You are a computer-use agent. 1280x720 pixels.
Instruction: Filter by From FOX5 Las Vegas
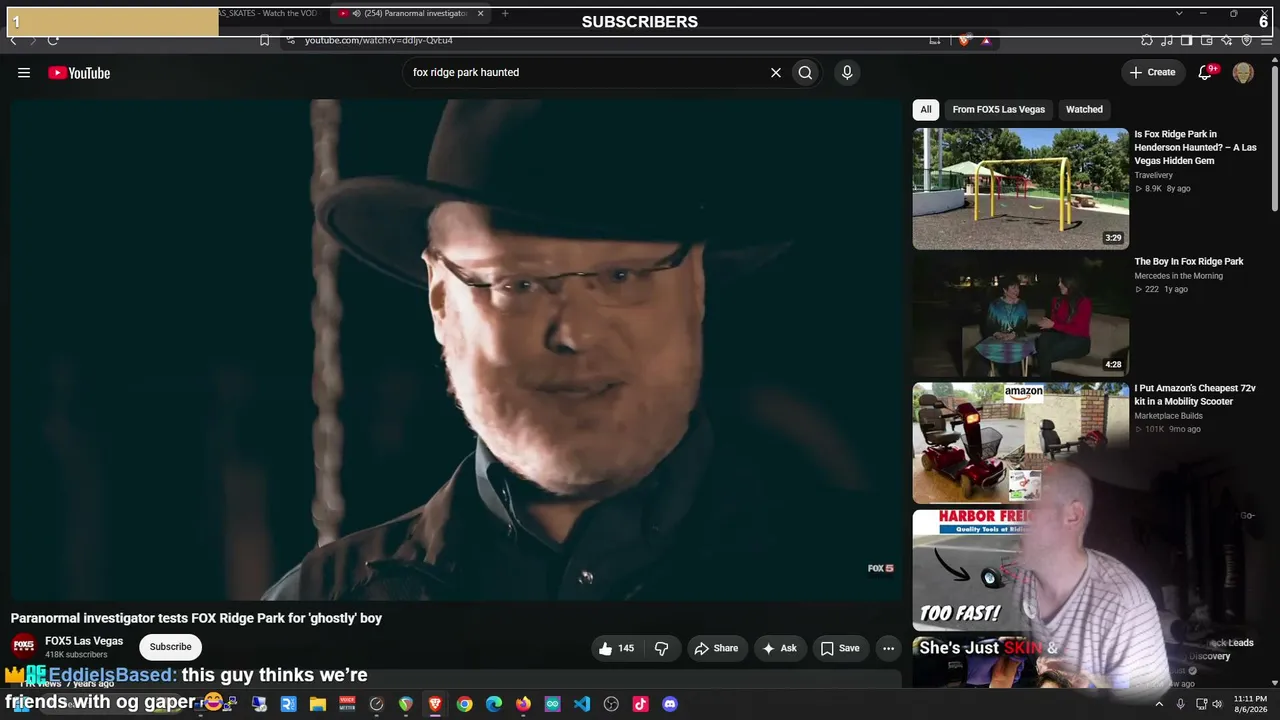tap(999, 110)
